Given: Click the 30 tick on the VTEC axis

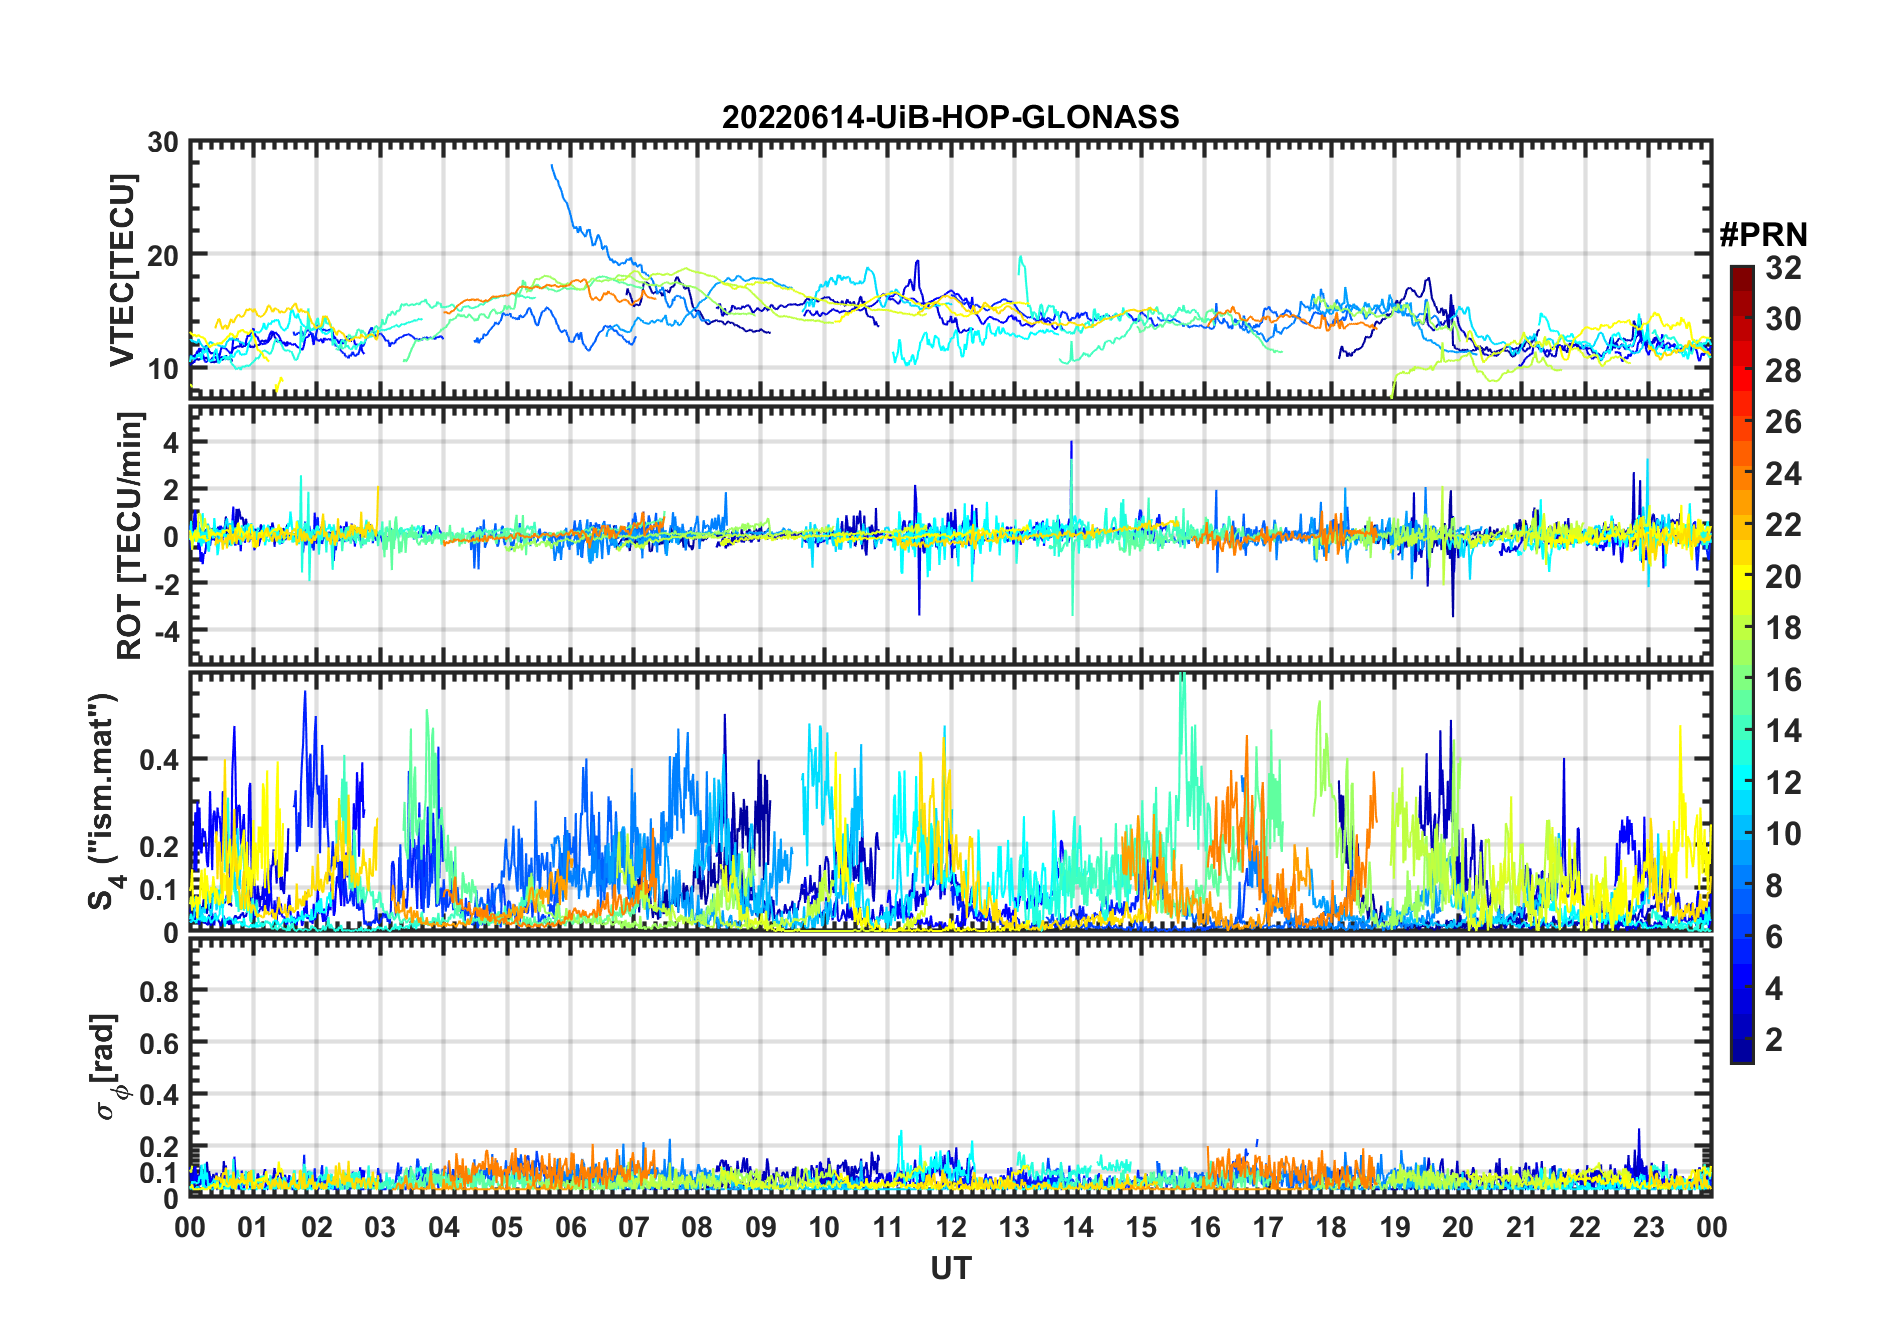Looking at the screenshot, I should [x=163, y=143].
